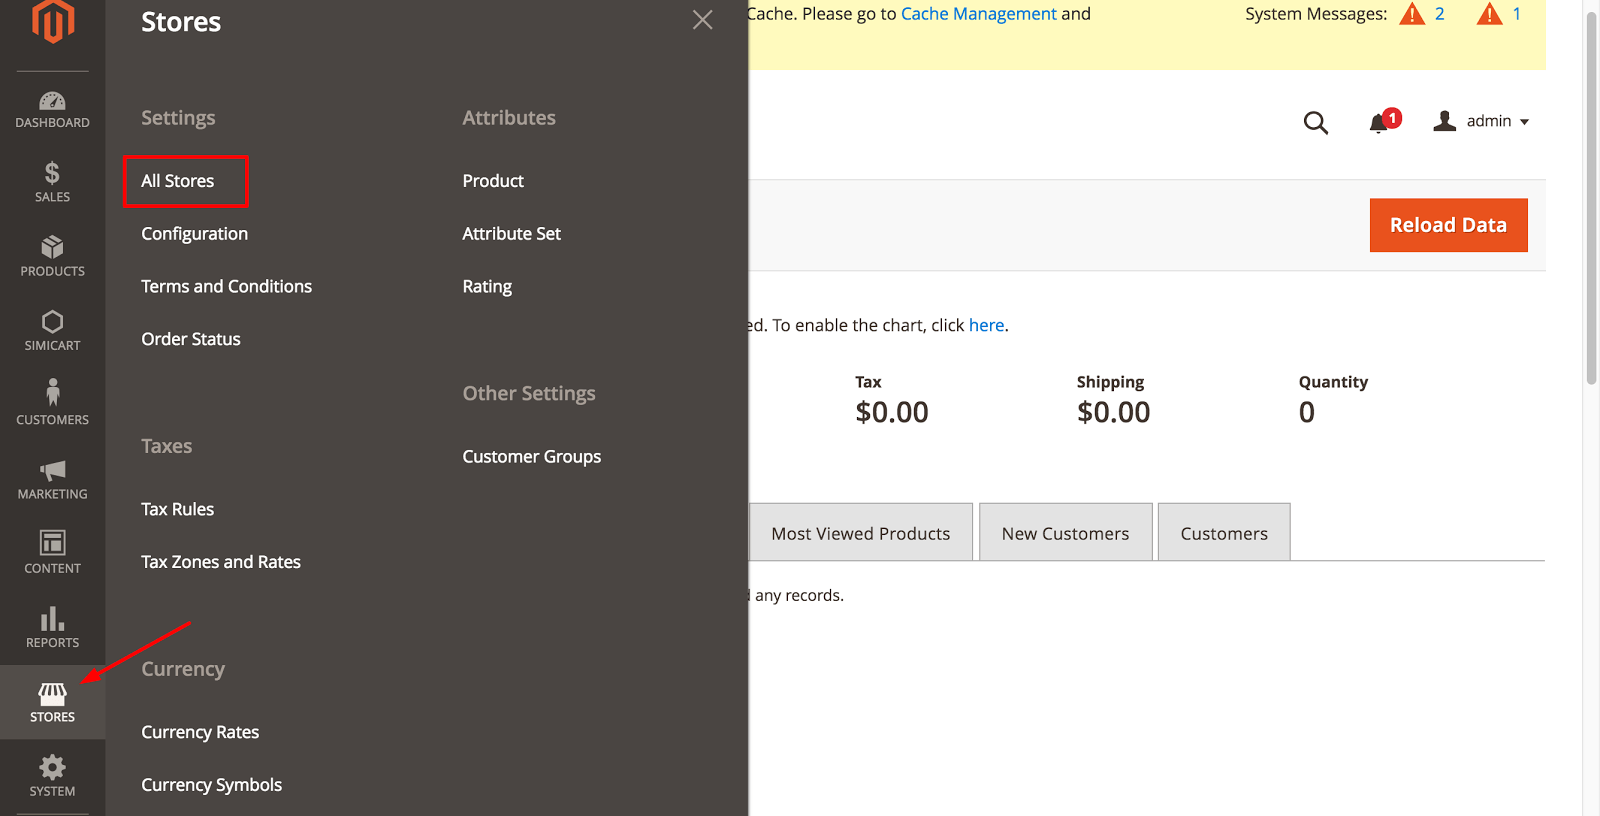Click the Reload Data button
The width and height of the screenshot is (1600, 816).
point(1448,225)
